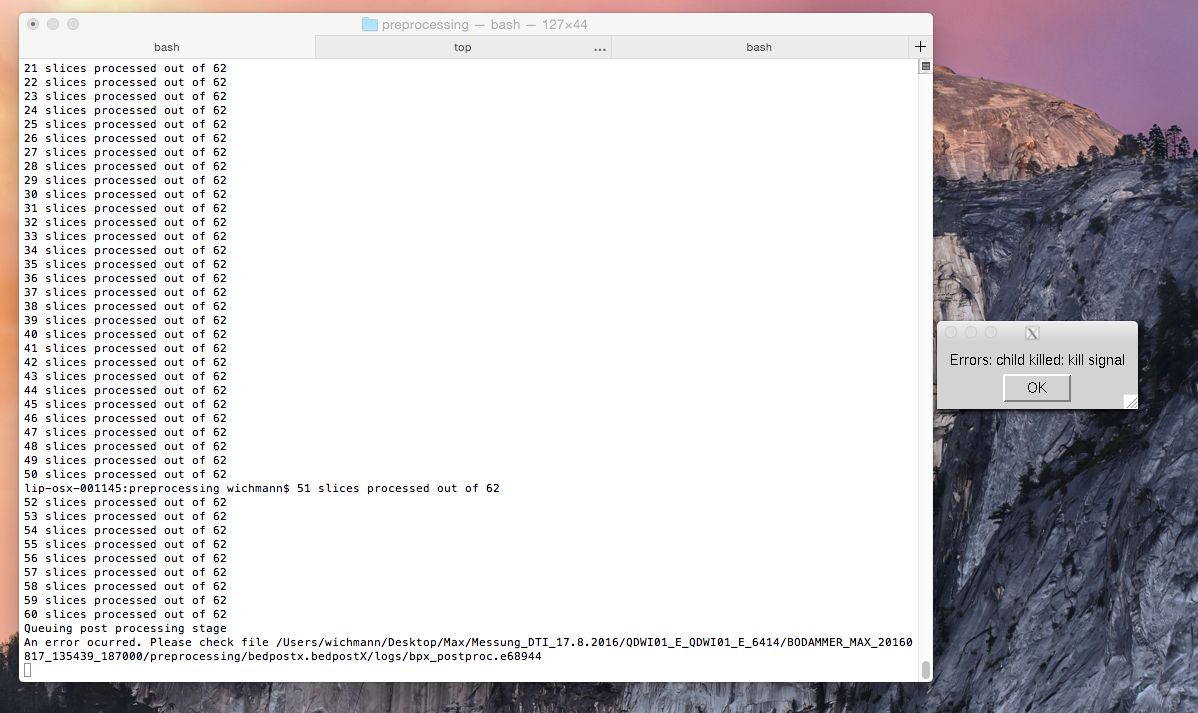Click '35 slices processed out of 62' line
The image size is (1198, 713).
125,264
